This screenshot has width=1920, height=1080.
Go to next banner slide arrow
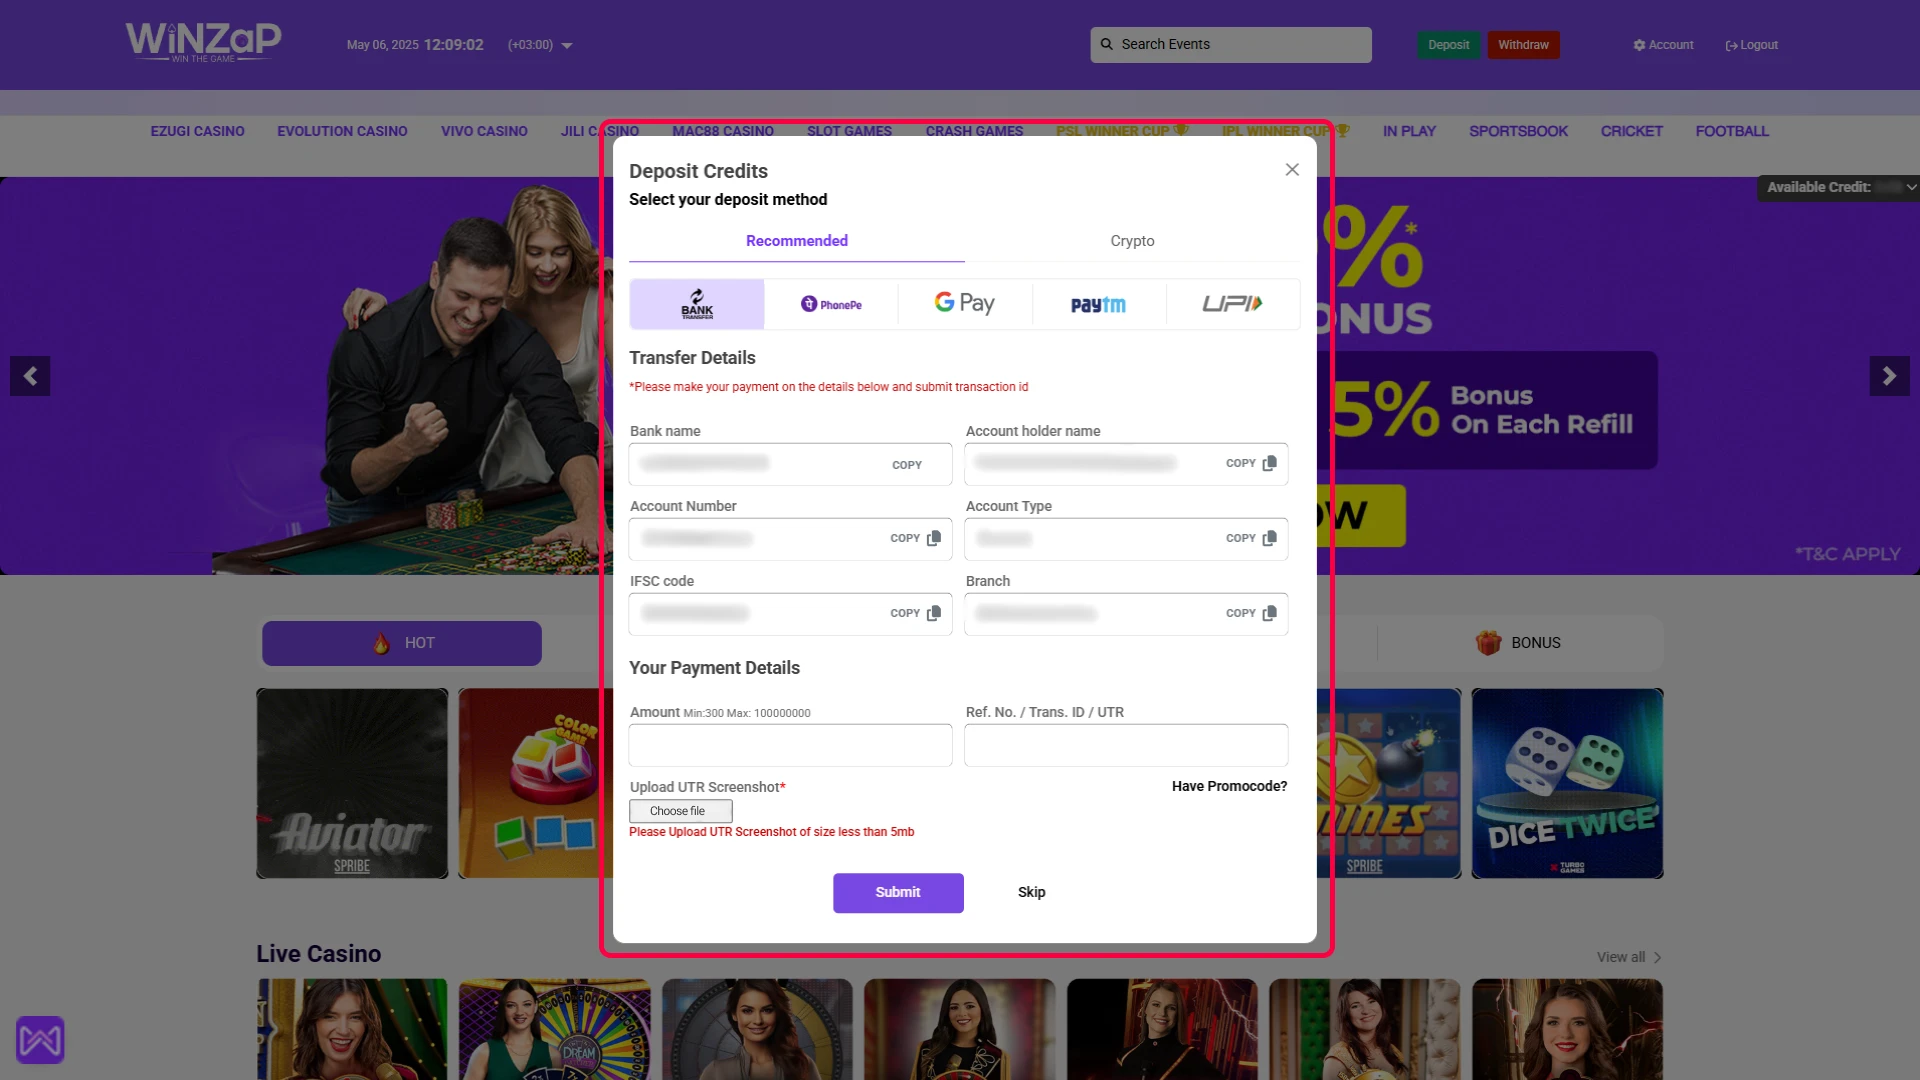(1888, 376)
